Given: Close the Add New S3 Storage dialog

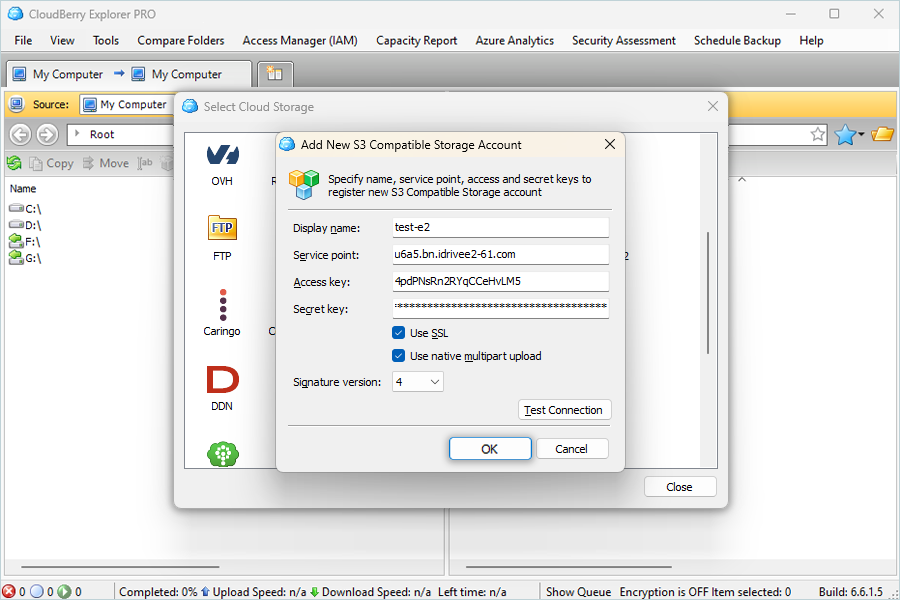Looking at the screenshot, I should 610,145.
